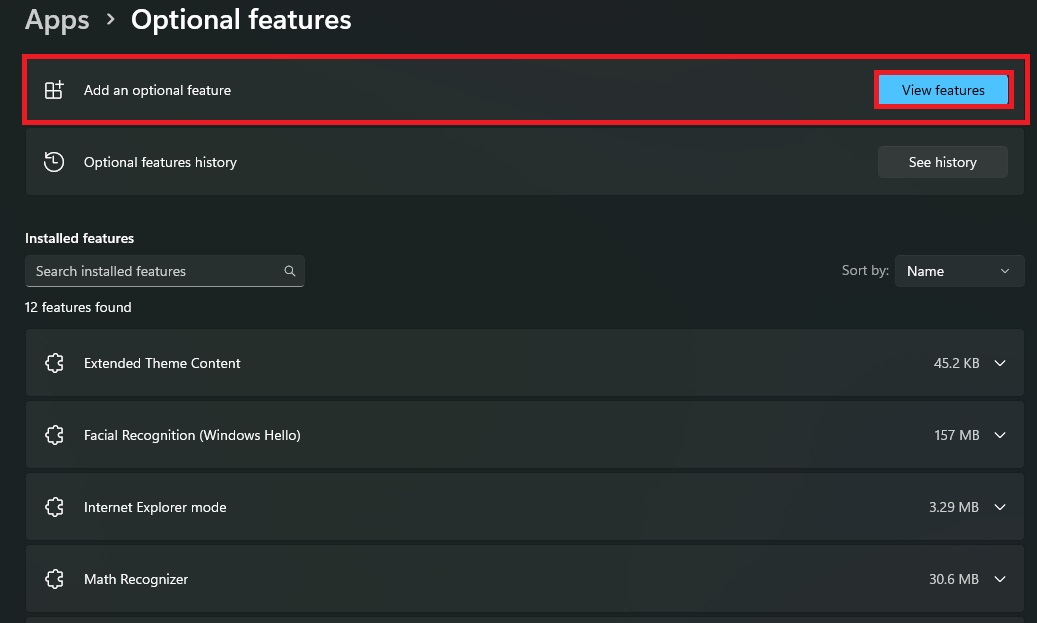Open the Sort by Name dropdown
The image size is (1037, 623).
coord(959,271)
